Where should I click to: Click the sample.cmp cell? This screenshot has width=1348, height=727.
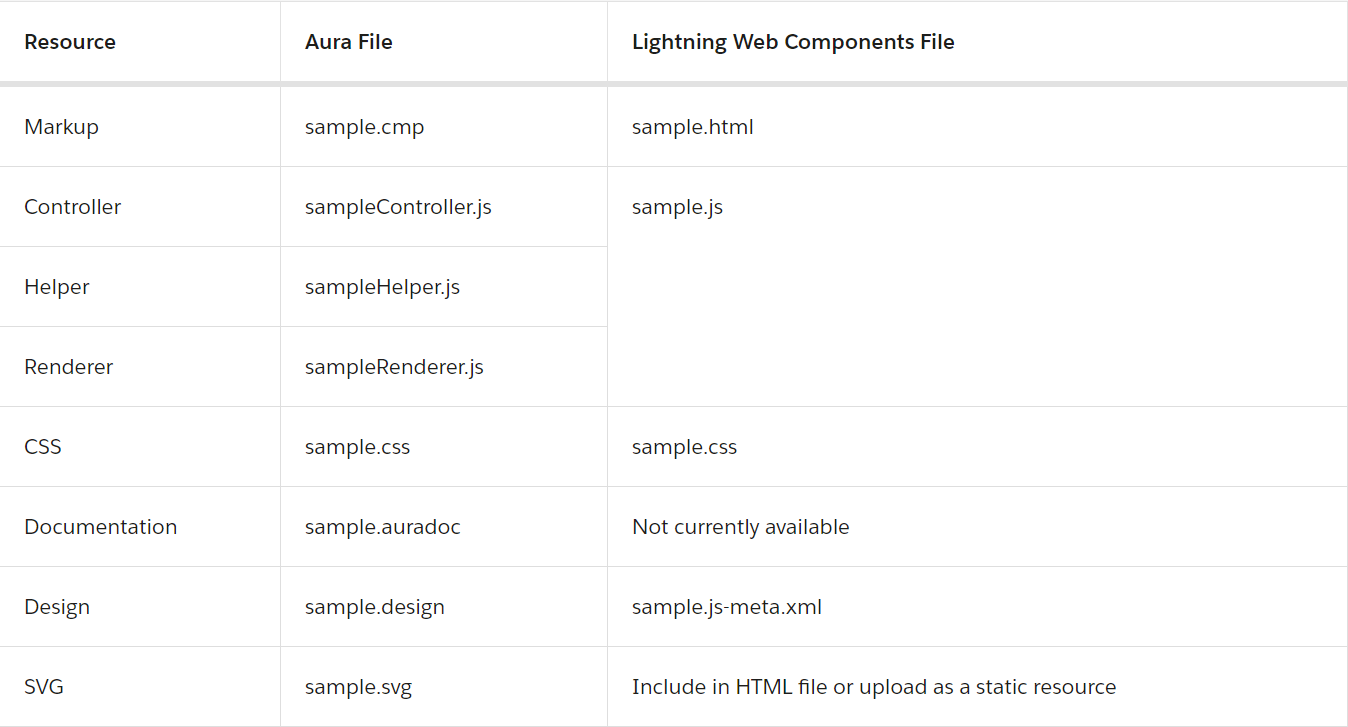click(x=365, y=127)
